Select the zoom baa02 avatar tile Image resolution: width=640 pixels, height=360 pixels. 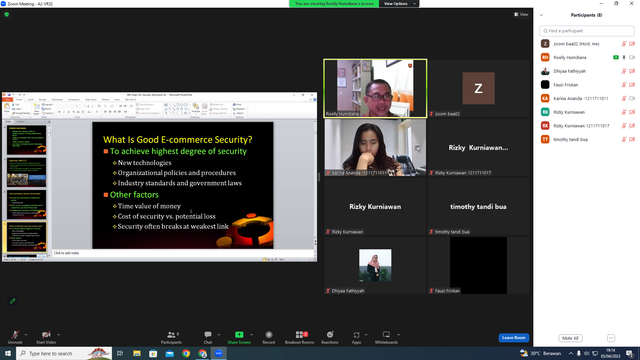[478, 88]
